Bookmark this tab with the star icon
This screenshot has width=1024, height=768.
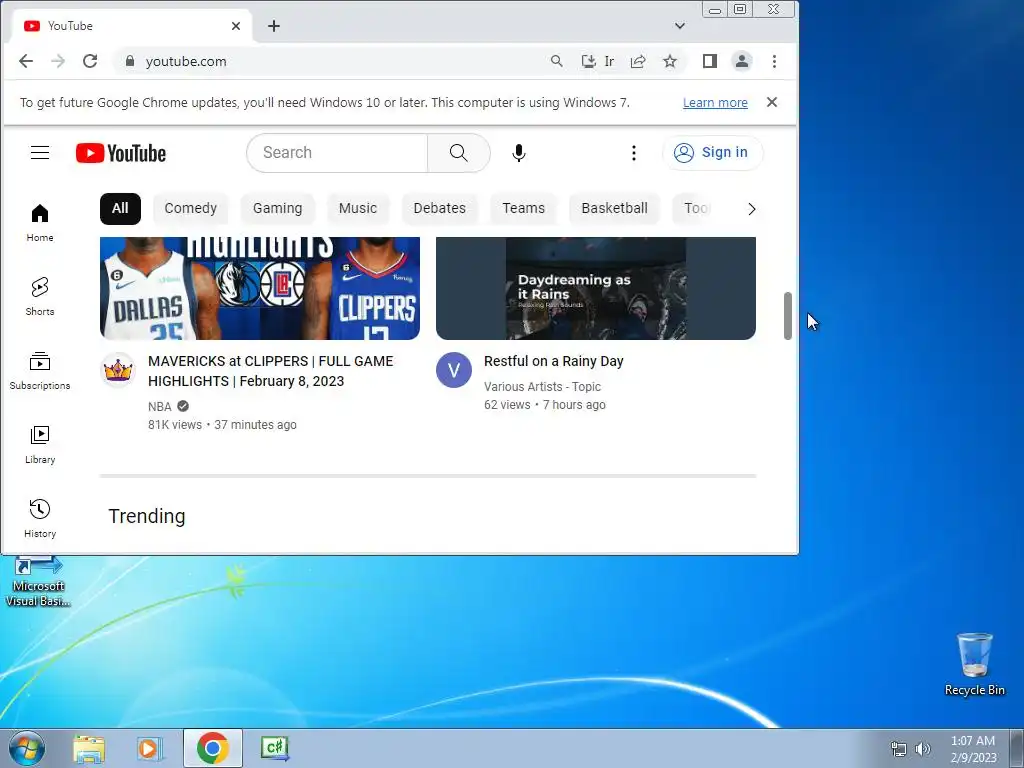pyautogui.click(x=669, y=61)
